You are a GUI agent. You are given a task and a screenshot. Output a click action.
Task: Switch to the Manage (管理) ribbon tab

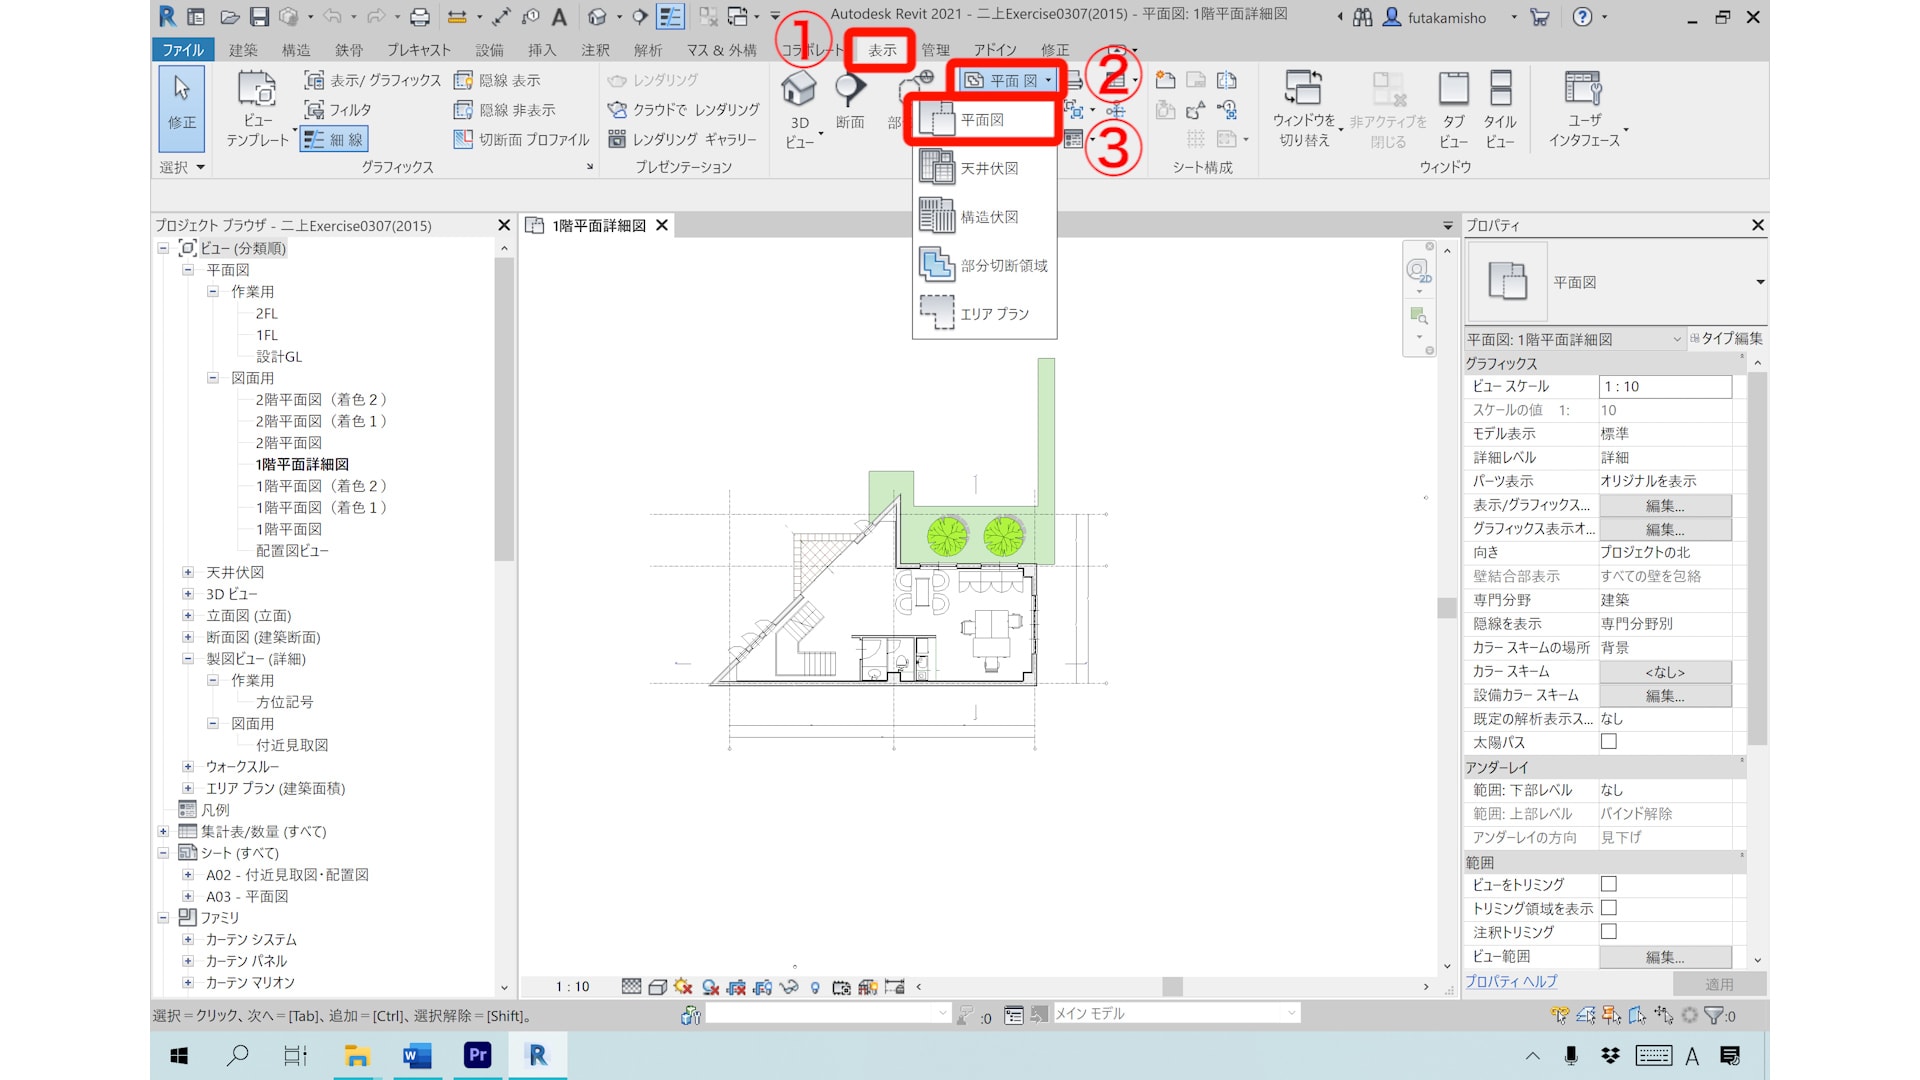935,50
